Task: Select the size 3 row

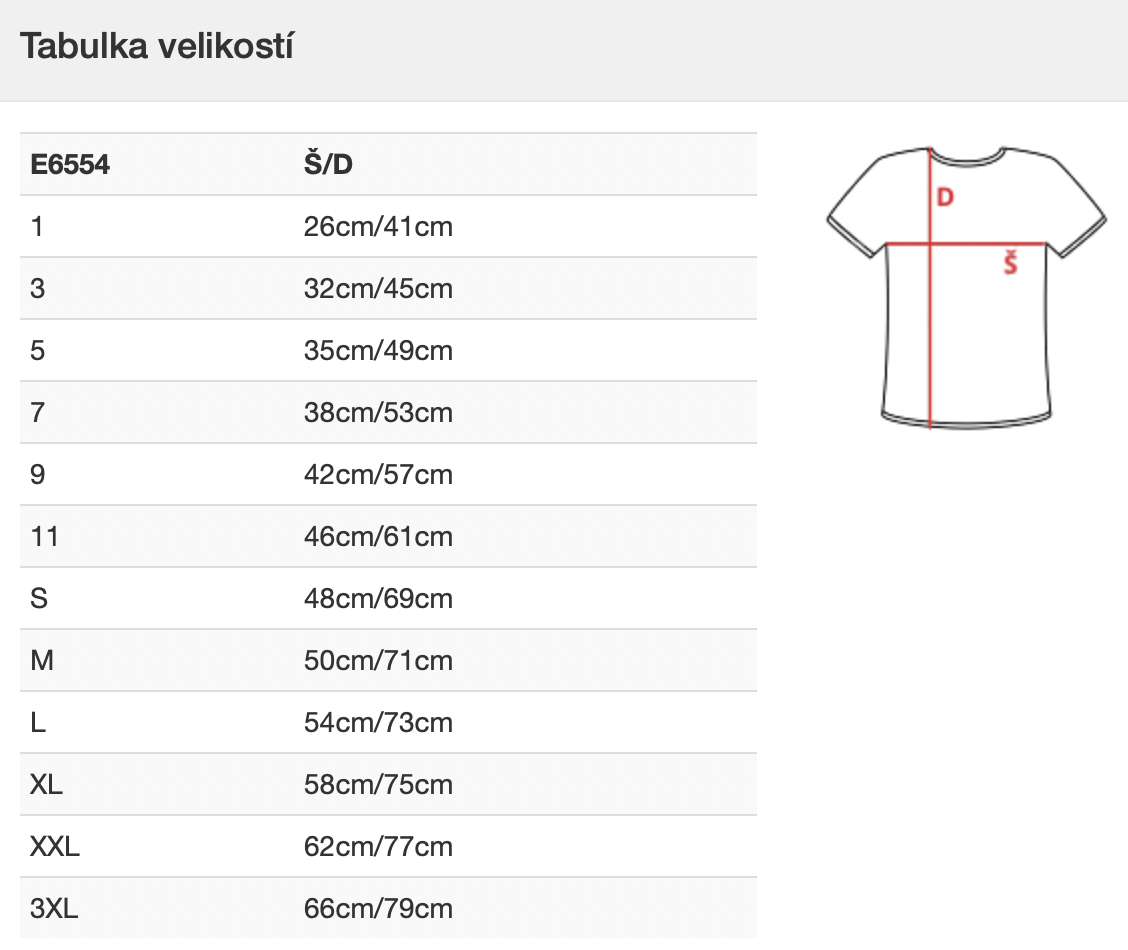Action: point(388,288)
